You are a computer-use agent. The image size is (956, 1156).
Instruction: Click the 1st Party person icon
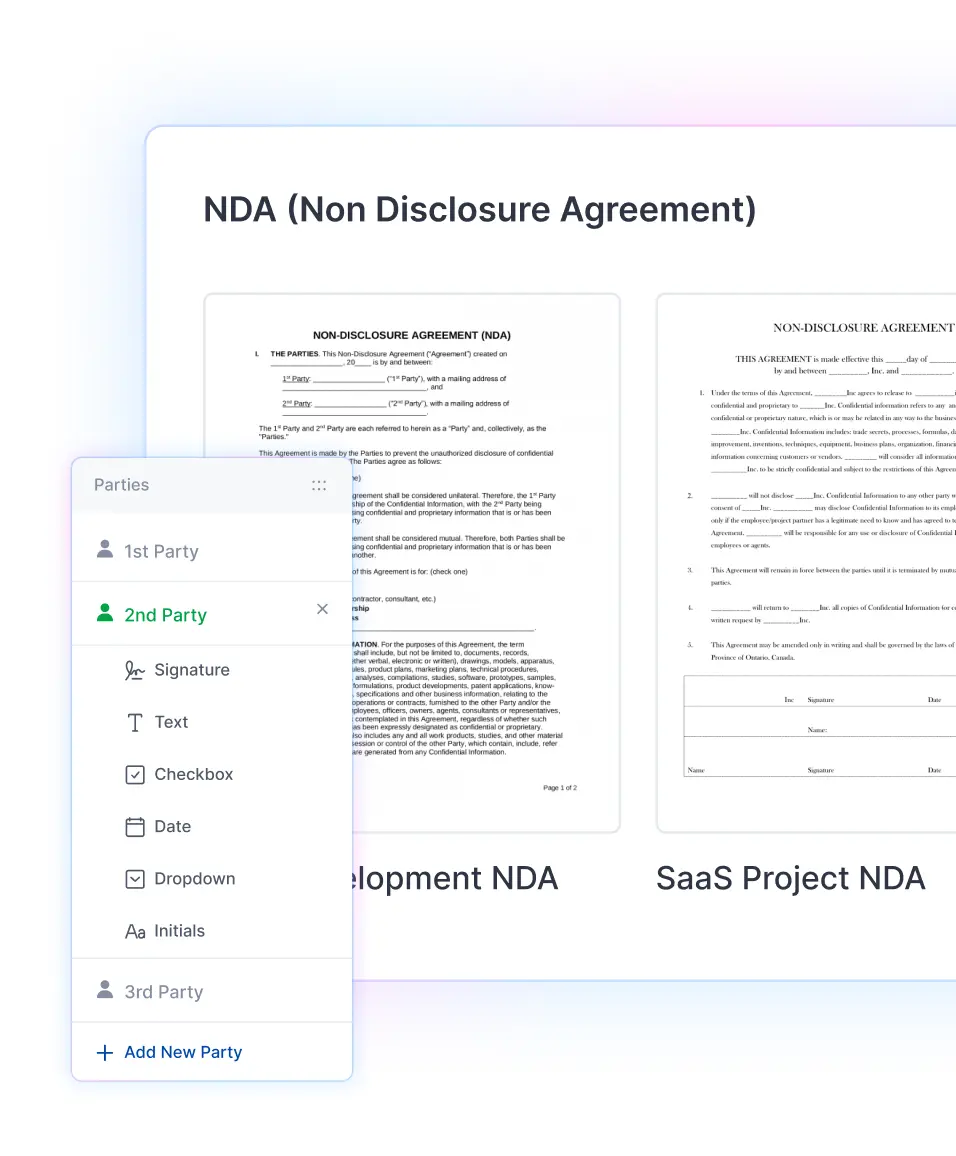(x=105, y=549)
